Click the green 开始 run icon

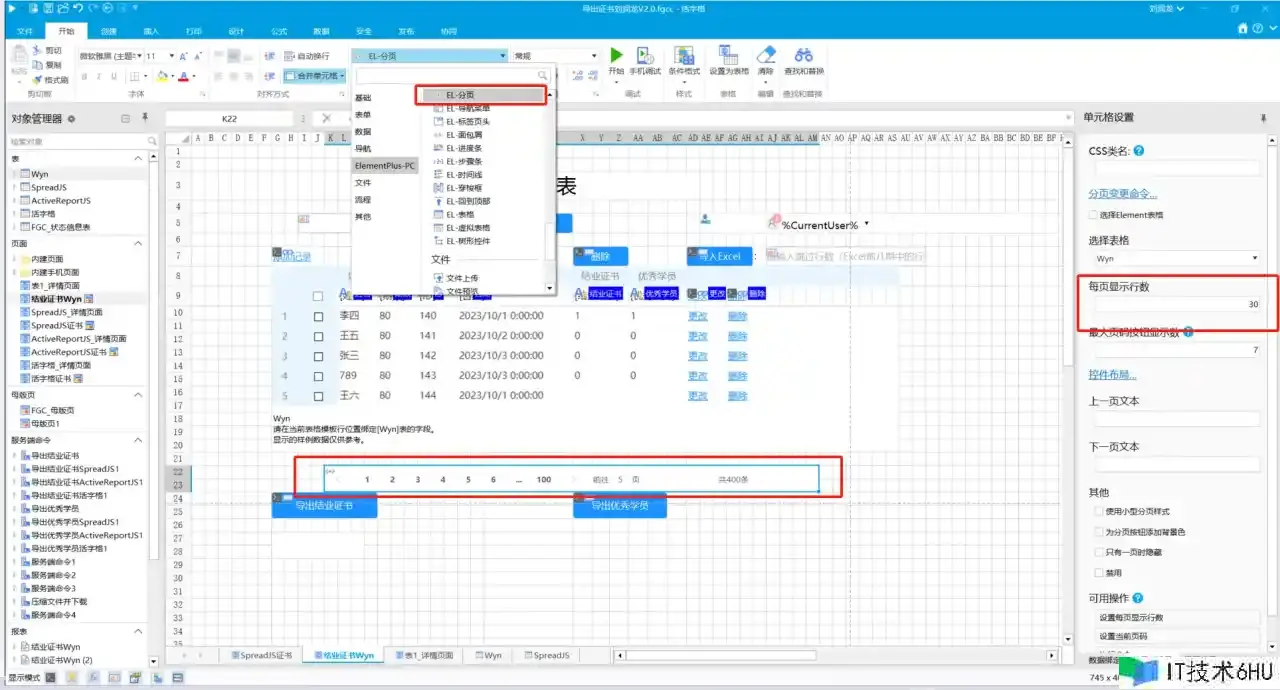(x=616, y=56)
